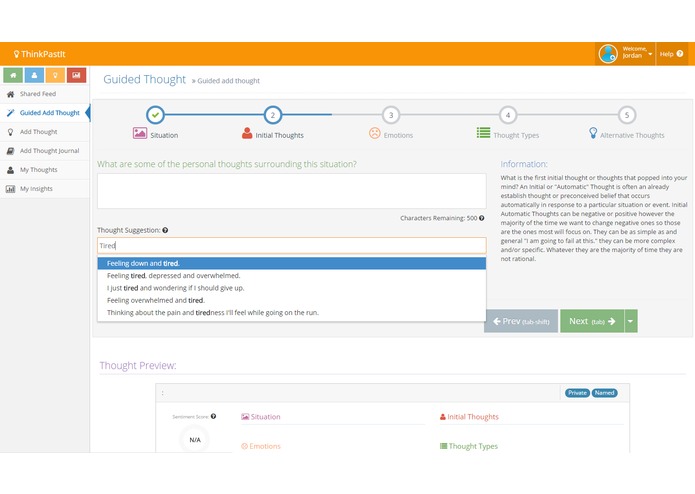Click the pencil icon beside Guided Add Thought
This screenshot has height=494, width=695.
tap(11, 113)
